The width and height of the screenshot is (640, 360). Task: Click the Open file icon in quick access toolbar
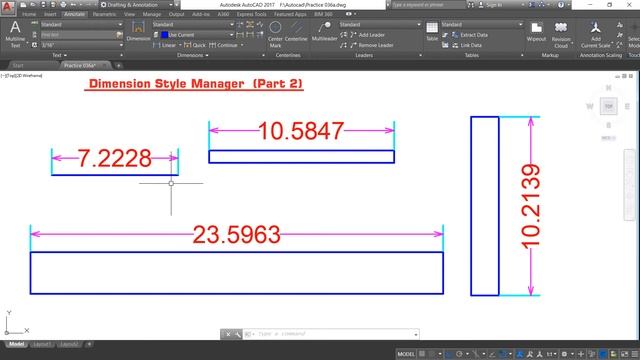(x=33, y=5)
